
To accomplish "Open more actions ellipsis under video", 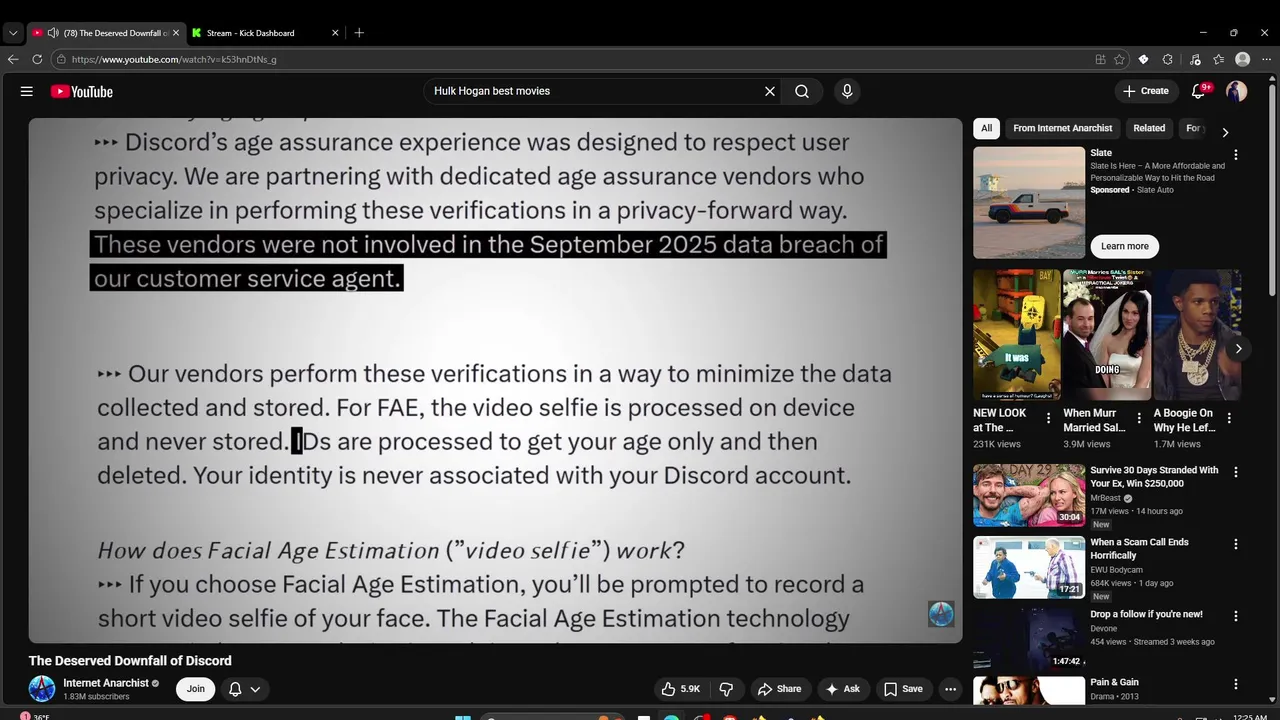I will [x=951, y=689].
